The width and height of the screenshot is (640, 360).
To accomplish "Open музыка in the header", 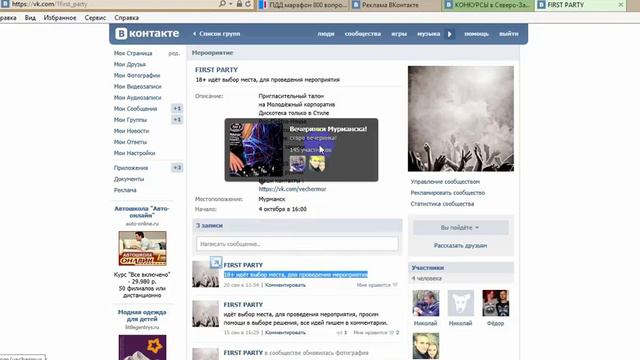I will [428, 34].
